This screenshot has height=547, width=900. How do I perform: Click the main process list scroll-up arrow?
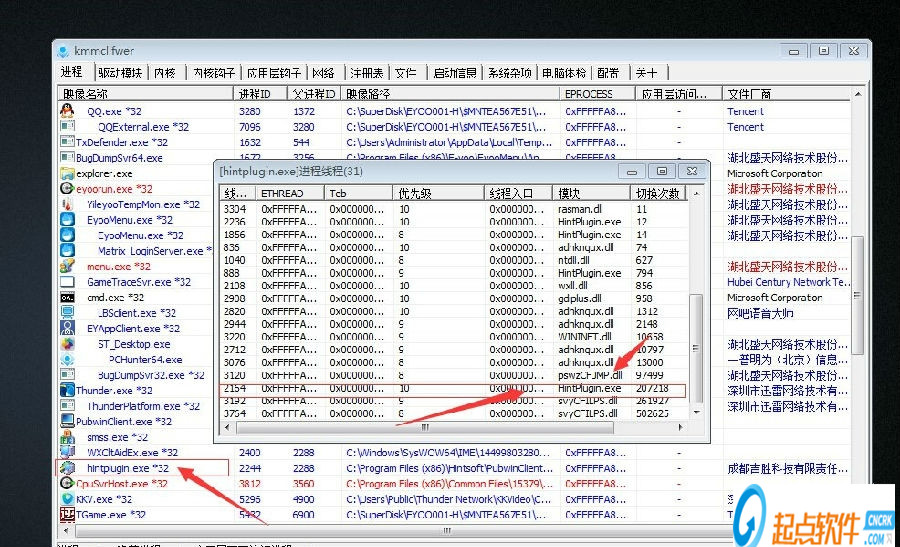click(x=858, y=94)
